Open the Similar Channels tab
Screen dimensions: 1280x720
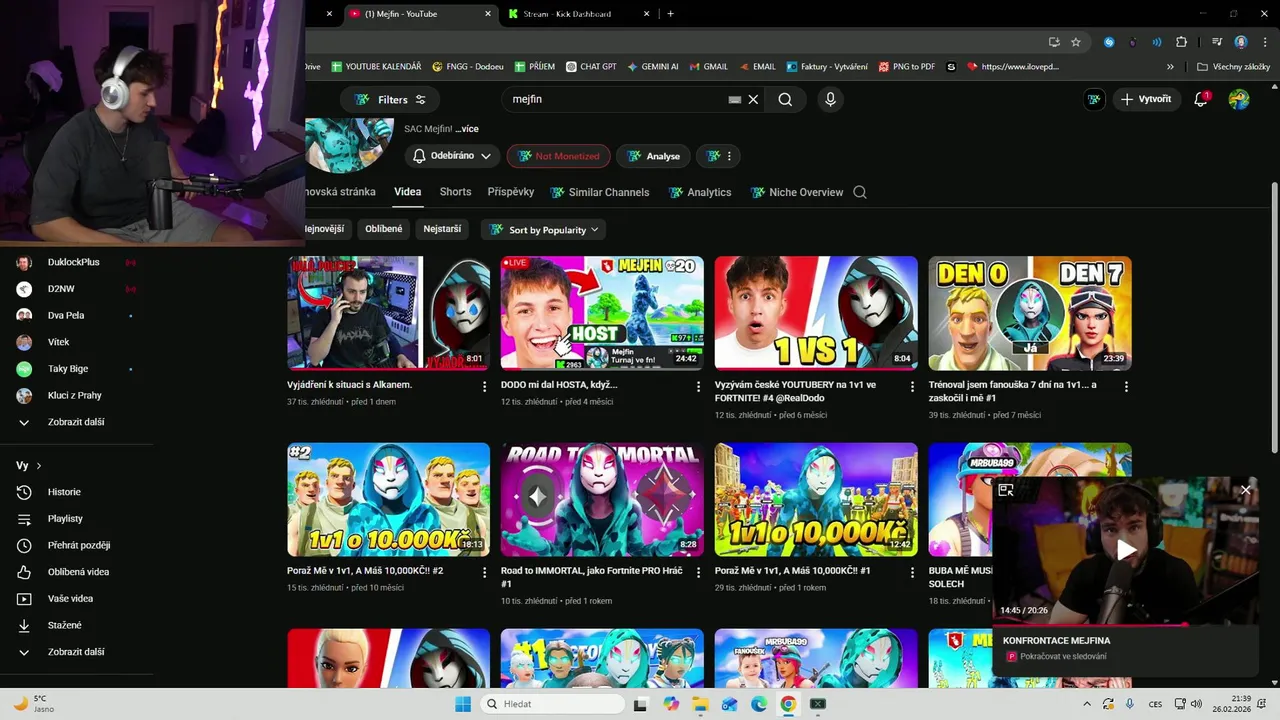599,192
